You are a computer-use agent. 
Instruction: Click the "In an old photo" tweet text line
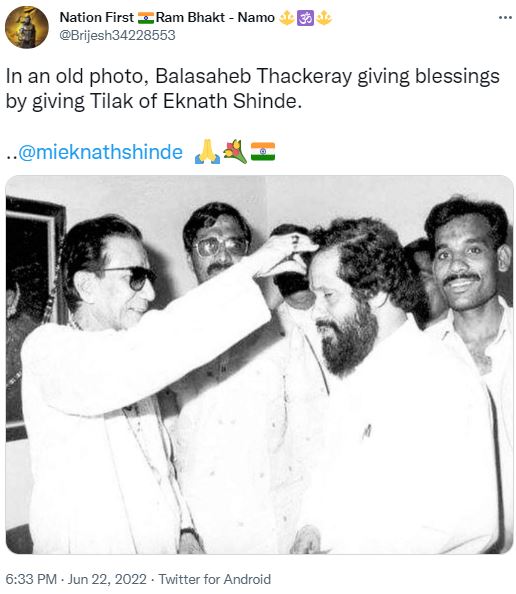253,76
